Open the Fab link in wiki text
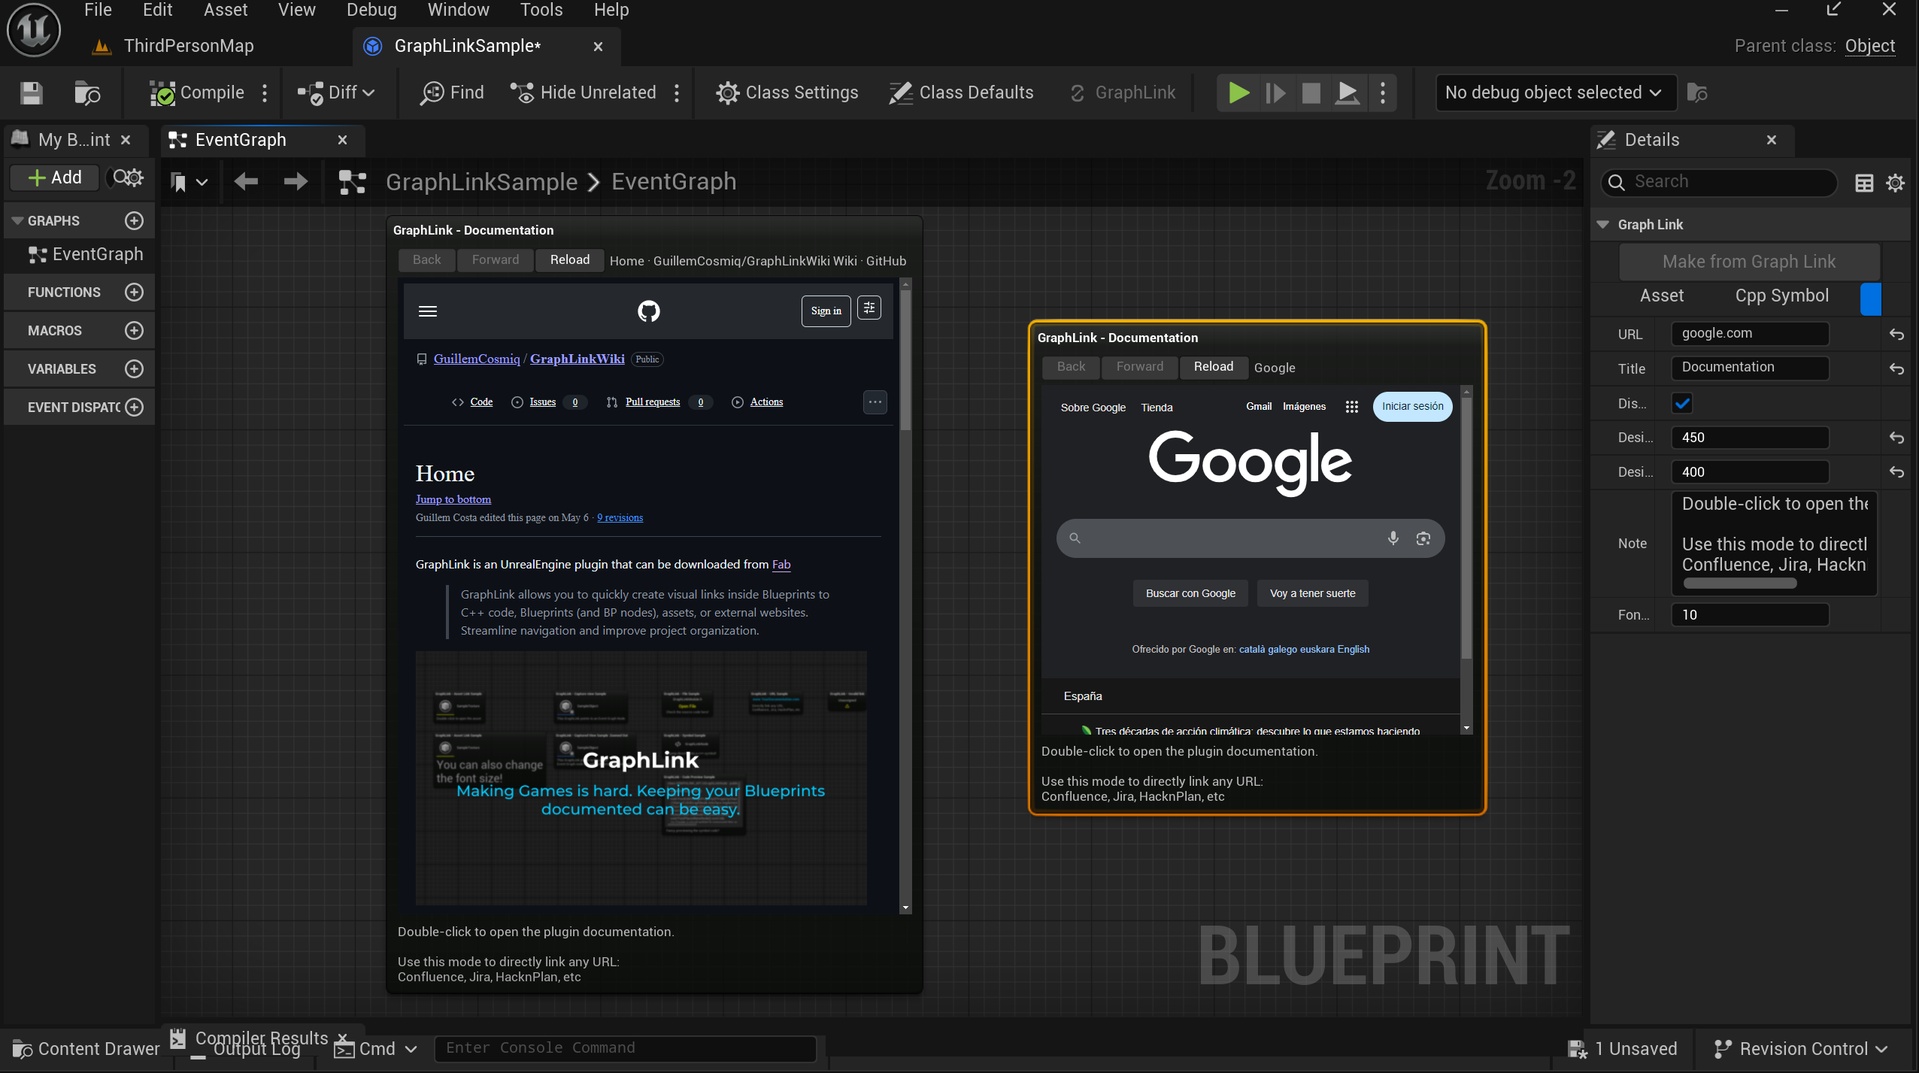 (781, 565)
